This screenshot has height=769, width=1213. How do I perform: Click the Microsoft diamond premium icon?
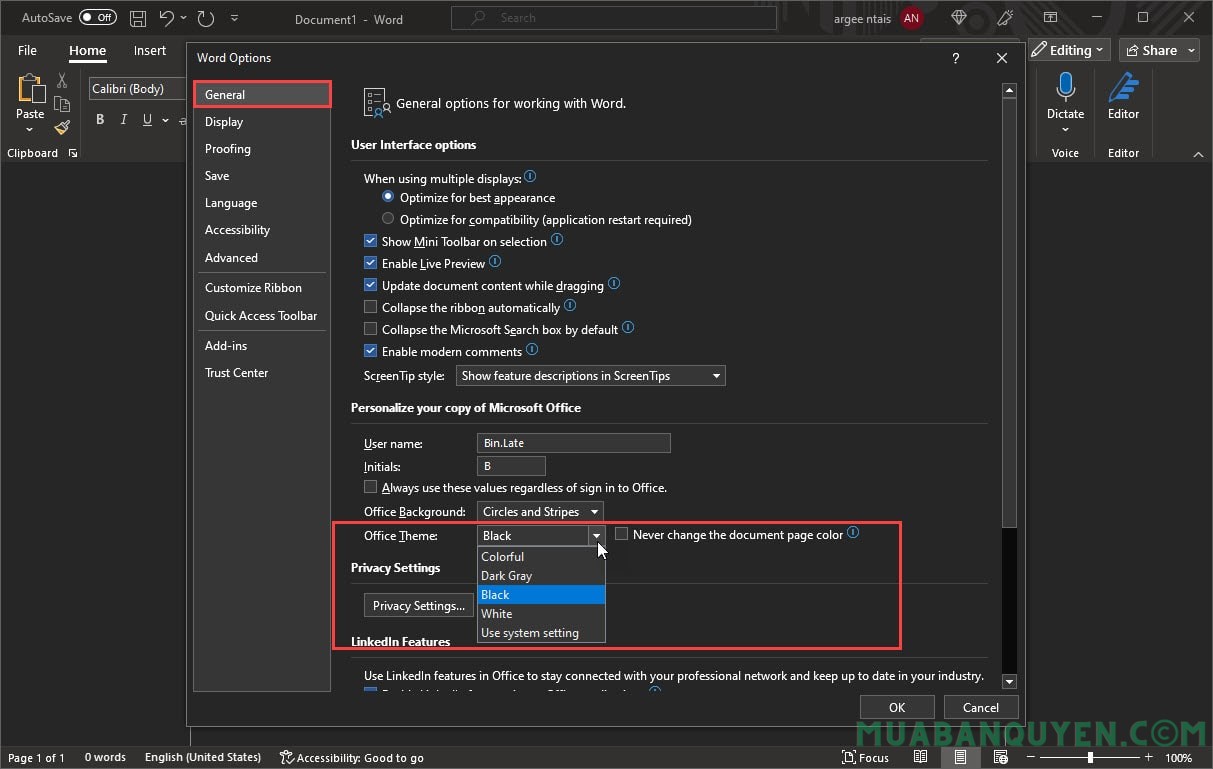click(959, 18)
